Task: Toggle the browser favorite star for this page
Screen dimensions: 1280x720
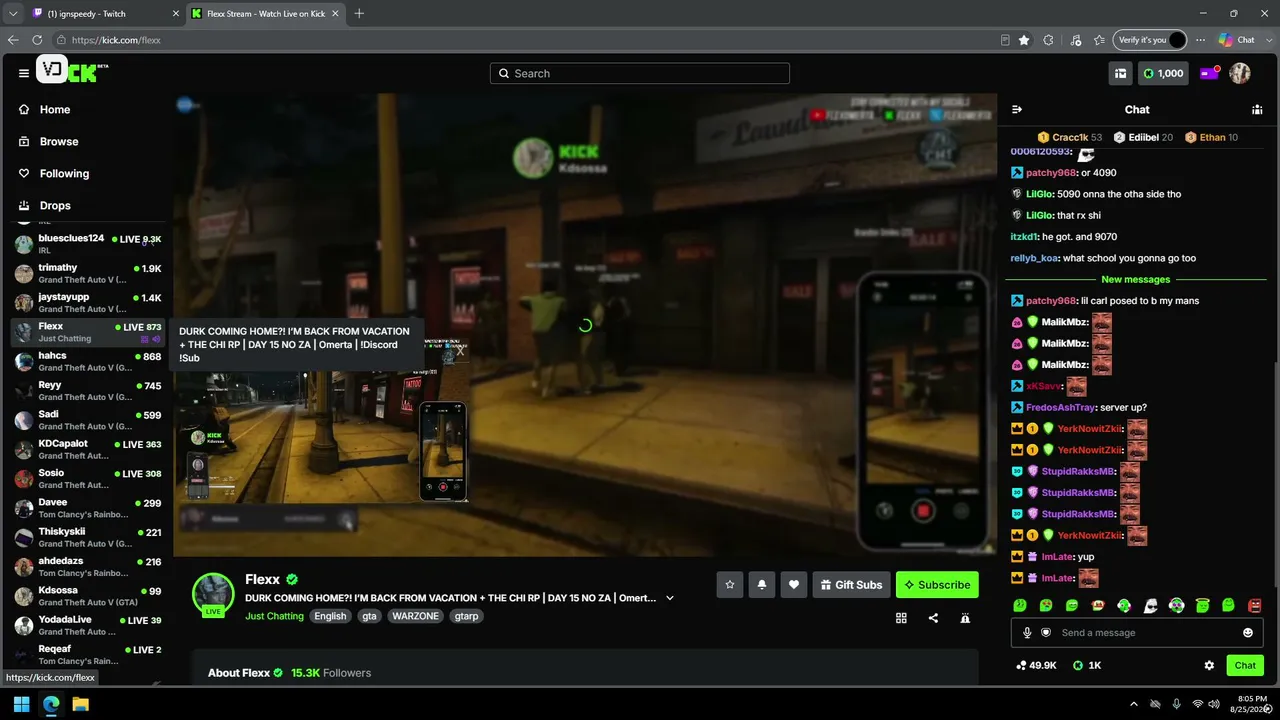Action: (1024, 40)
